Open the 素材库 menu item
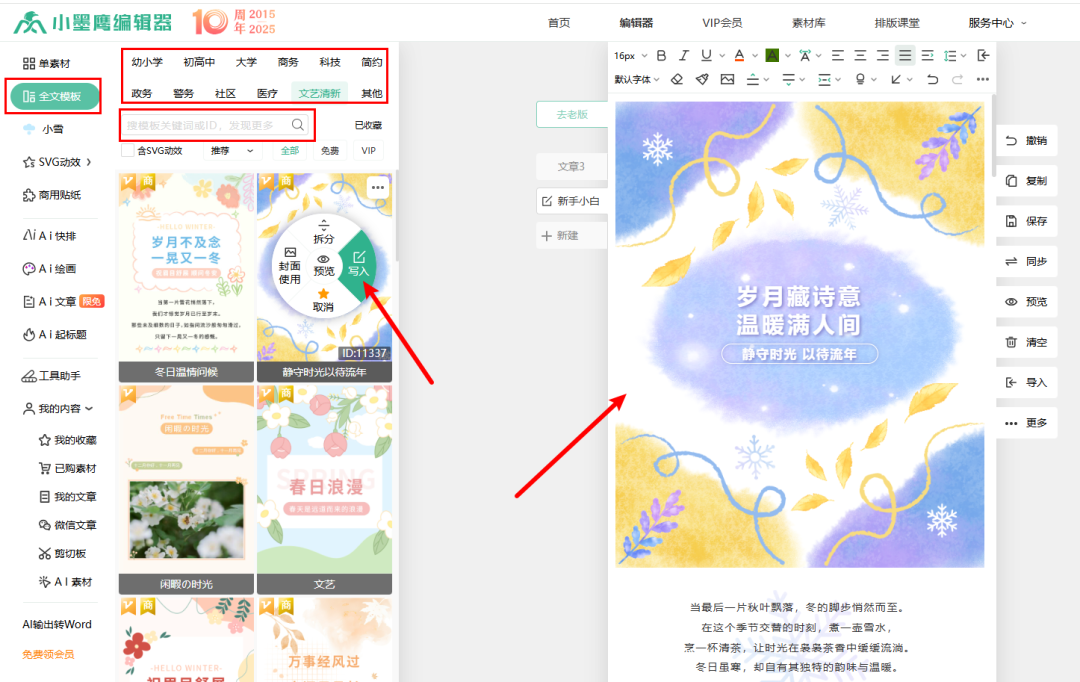The height and width of the screenshot is (682, 1080). point(808,22)
